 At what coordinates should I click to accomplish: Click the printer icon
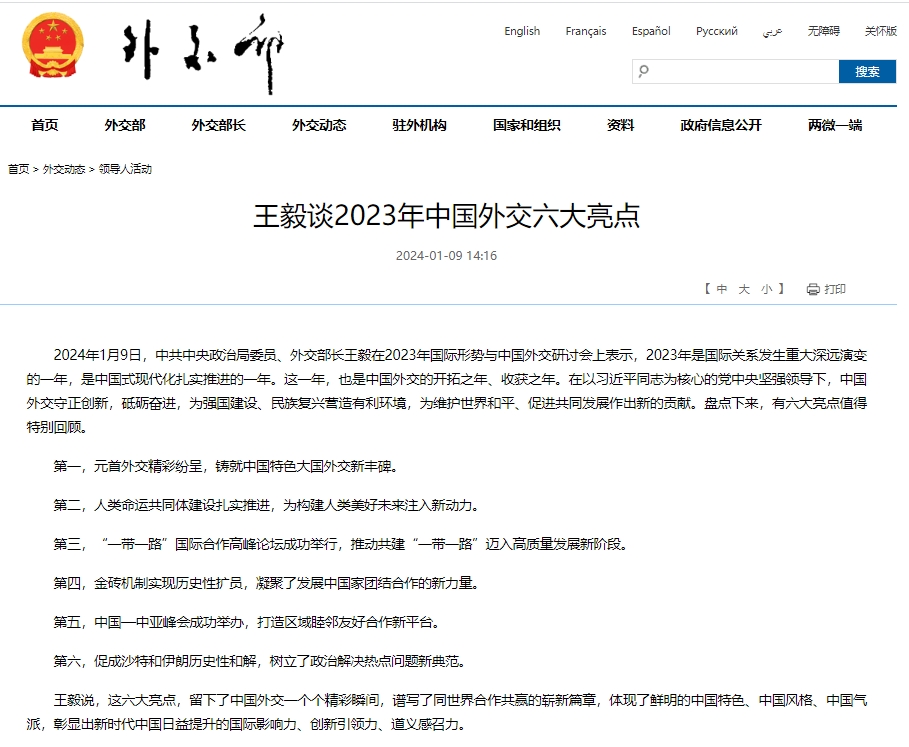812,289
